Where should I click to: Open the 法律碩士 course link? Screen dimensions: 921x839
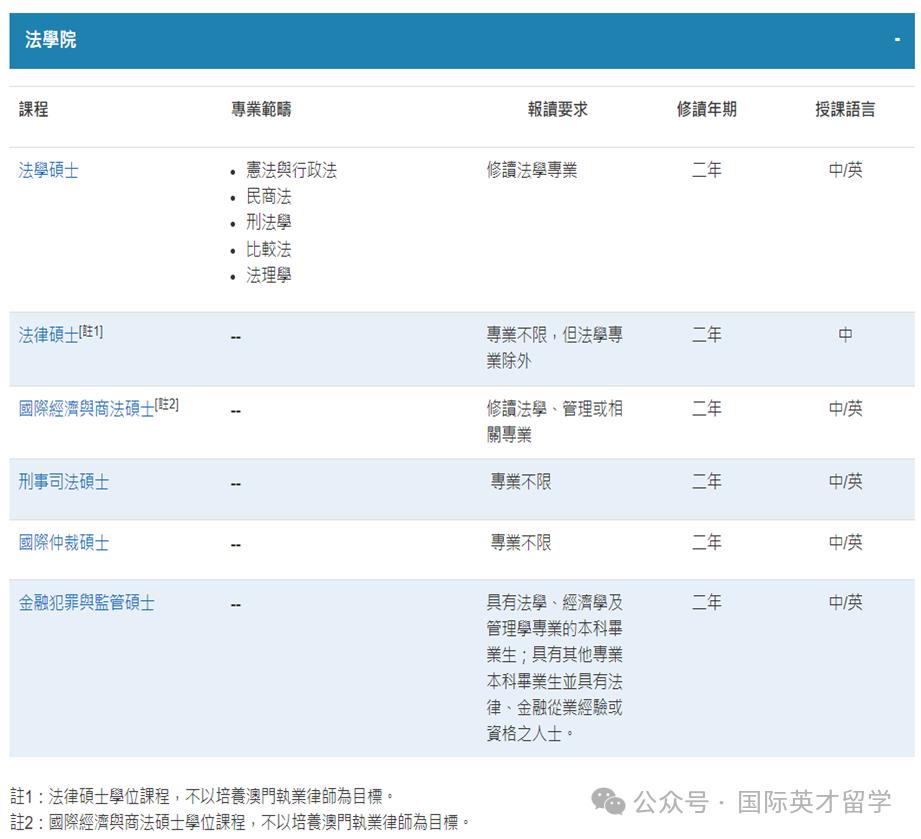tap(48, 335)
